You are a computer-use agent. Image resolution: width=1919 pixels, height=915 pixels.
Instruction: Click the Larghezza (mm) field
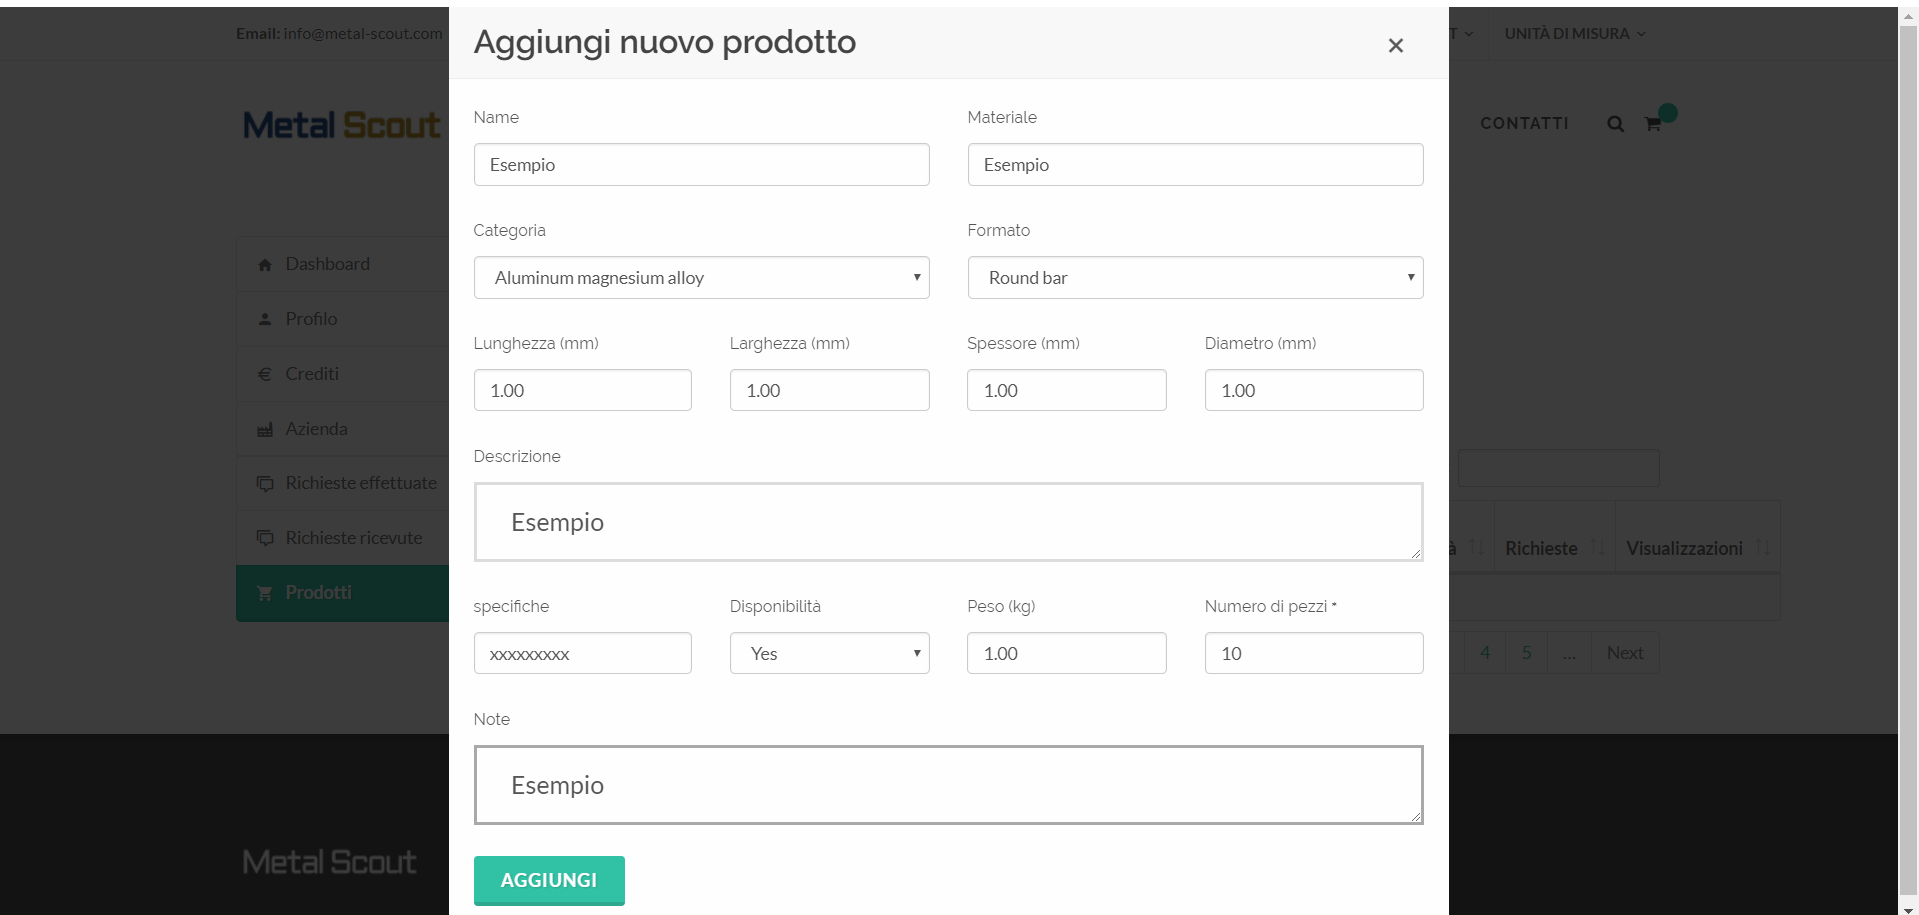829,390
